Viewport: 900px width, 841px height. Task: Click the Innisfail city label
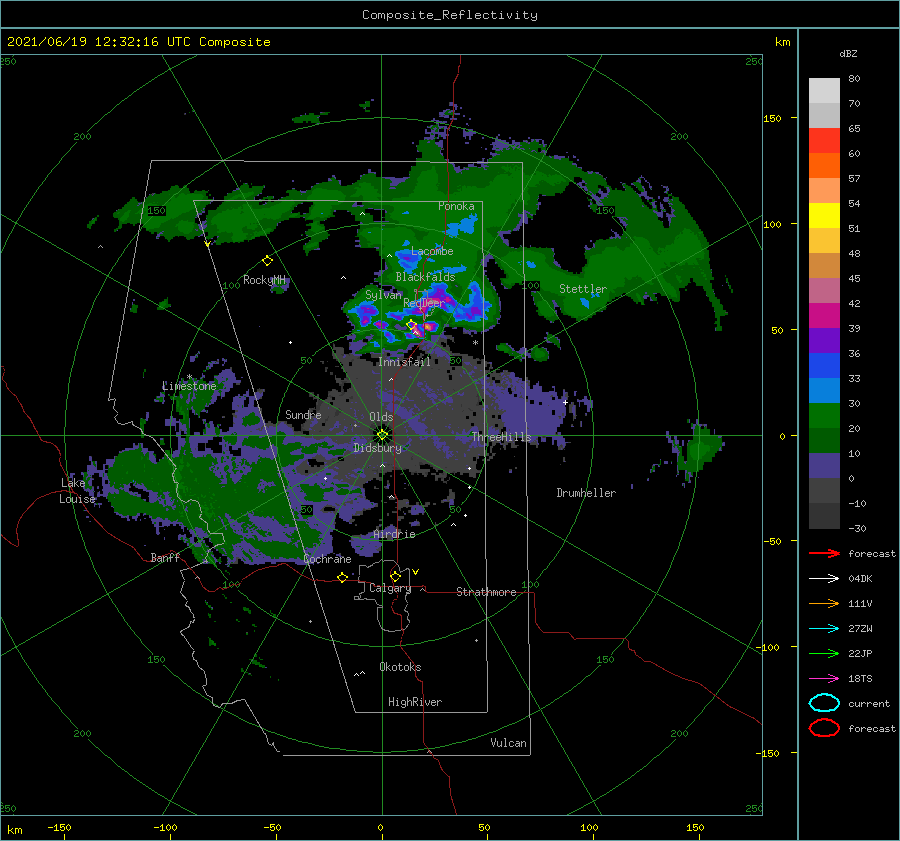click(x=404, y=362)
